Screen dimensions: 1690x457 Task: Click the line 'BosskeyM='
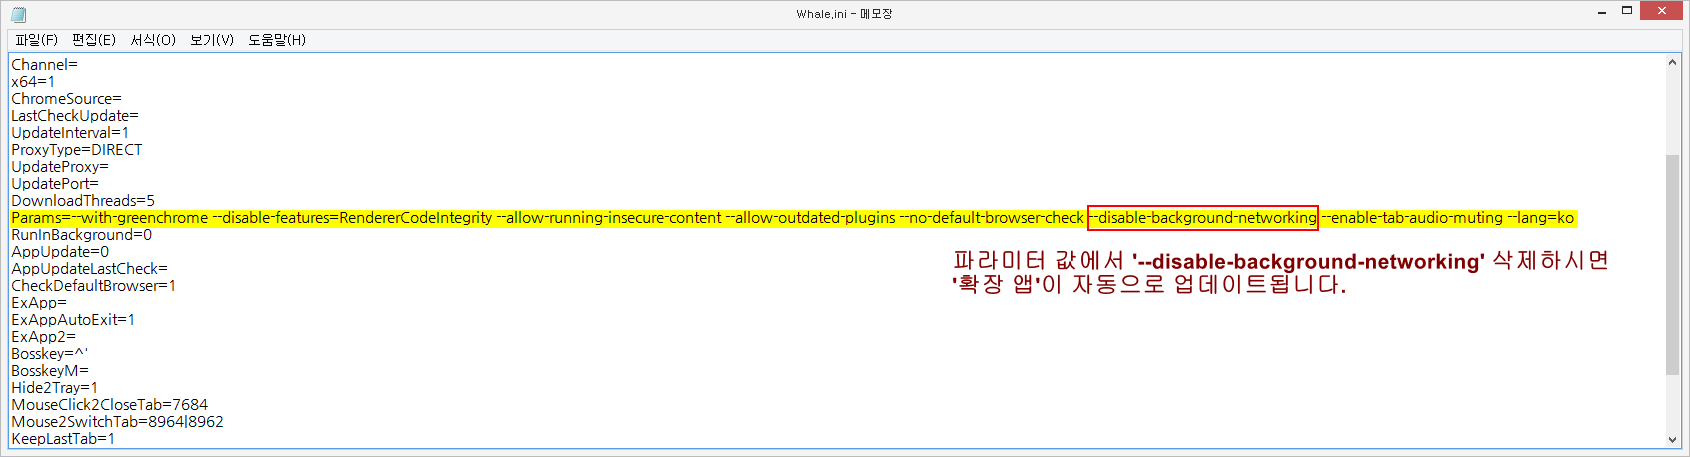[x=50, y=371]
